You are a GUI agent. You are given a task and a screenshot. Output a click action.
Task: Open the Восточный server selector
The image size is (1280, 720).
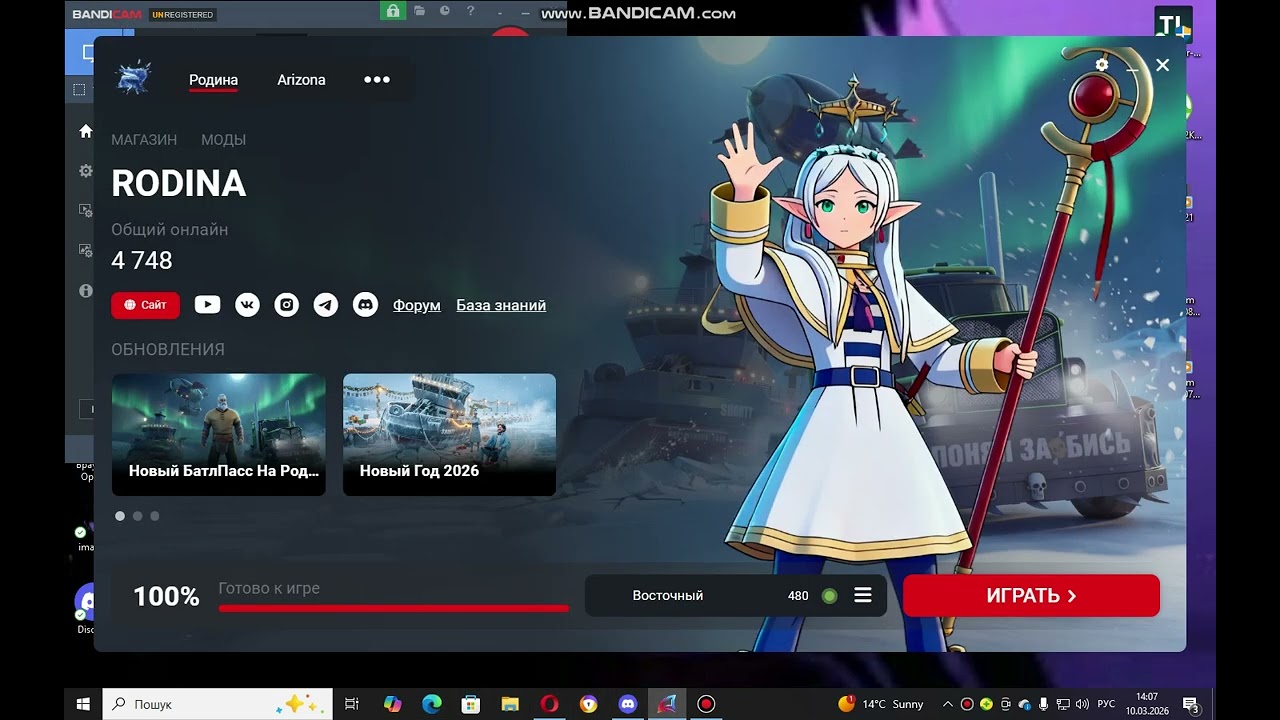click(x=736, y=595)
